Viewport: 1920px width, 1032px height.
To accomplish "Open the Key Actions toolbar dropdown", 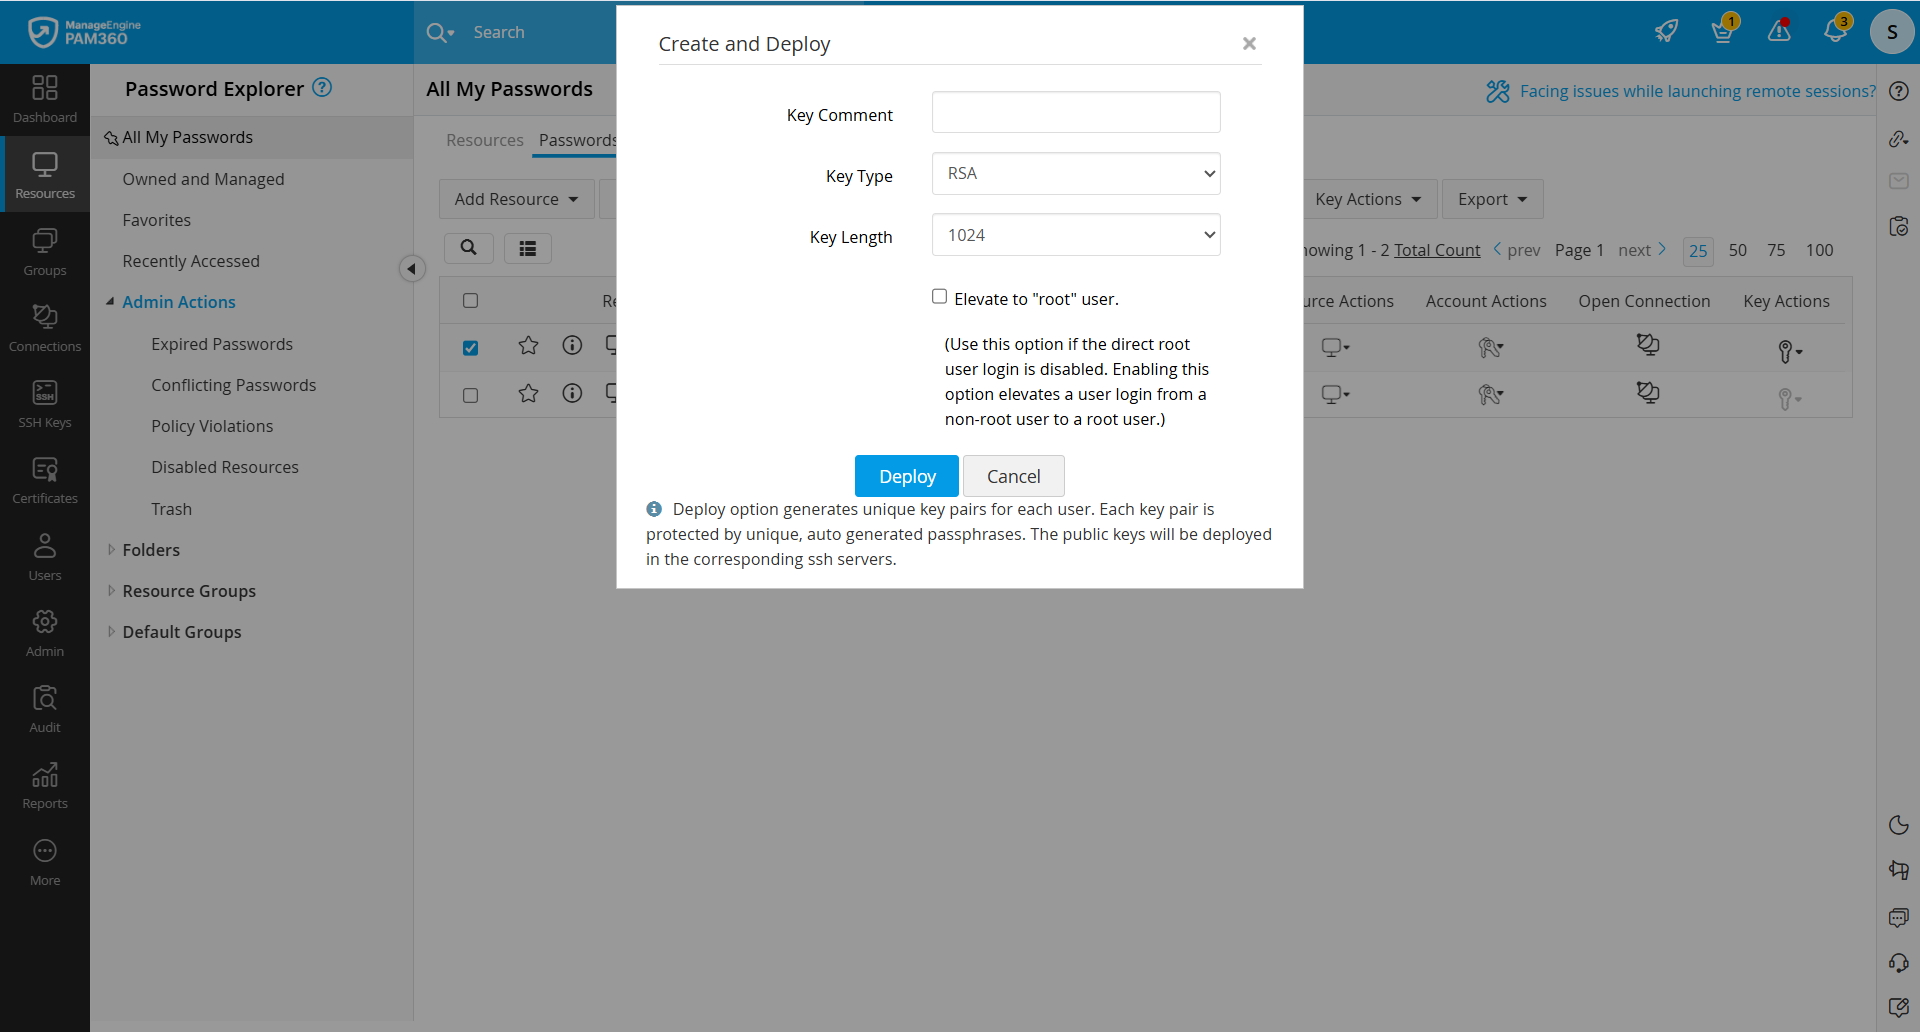I will coord(1368,199).
